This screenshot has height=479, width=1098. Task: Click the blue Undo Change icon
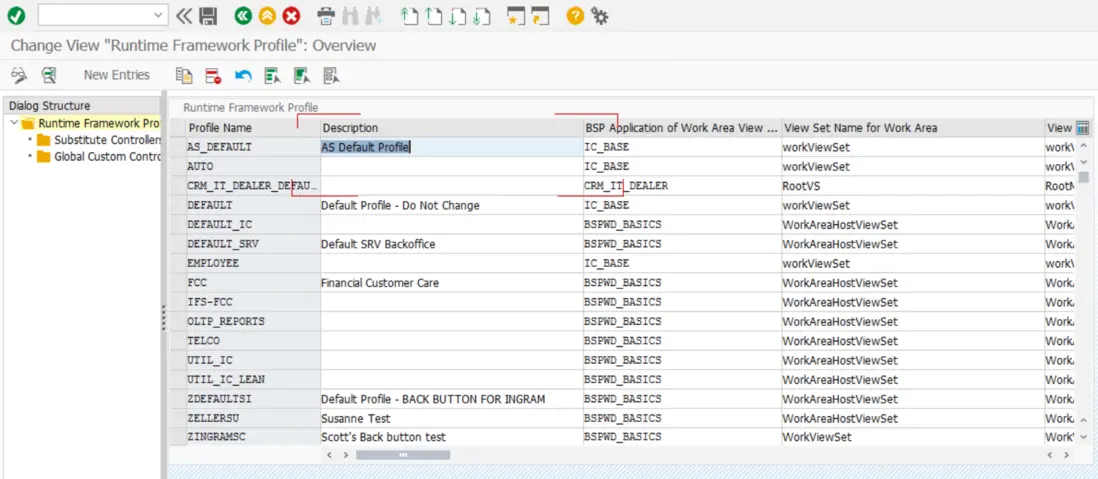[243, 75]
